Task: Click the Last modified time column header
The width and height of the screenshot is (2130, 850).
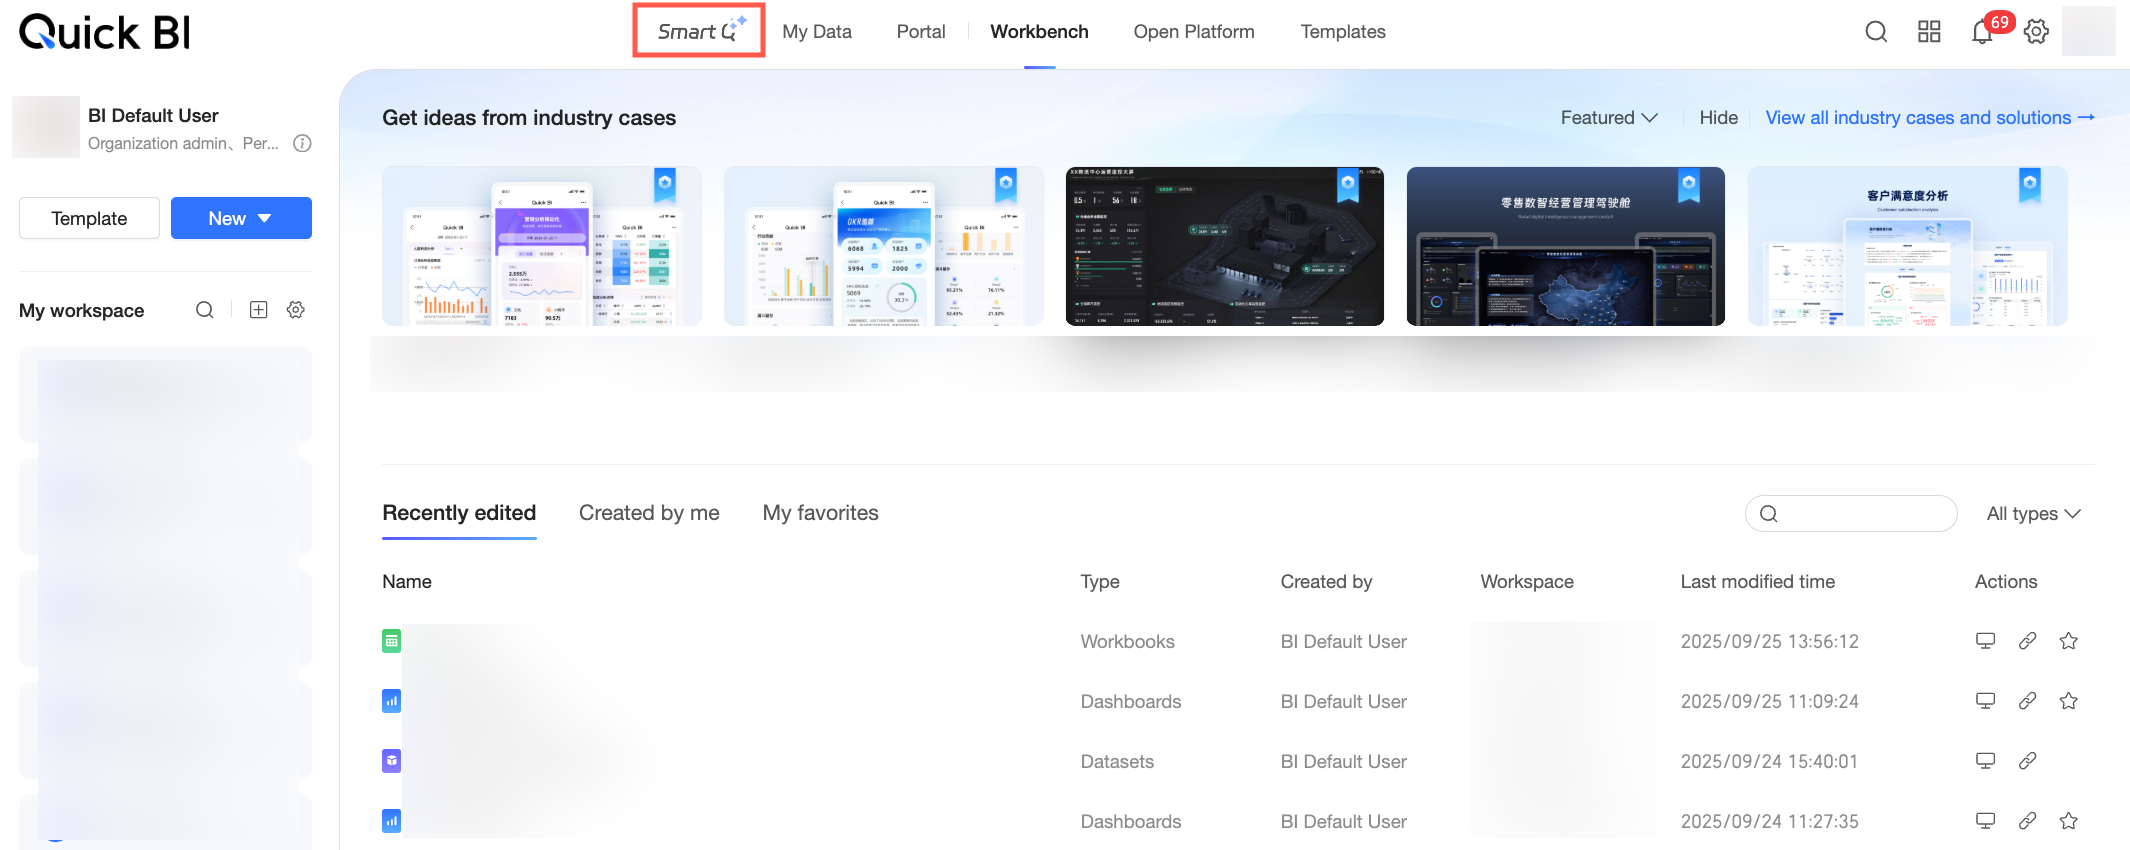Action: [x=1757, y=582]
